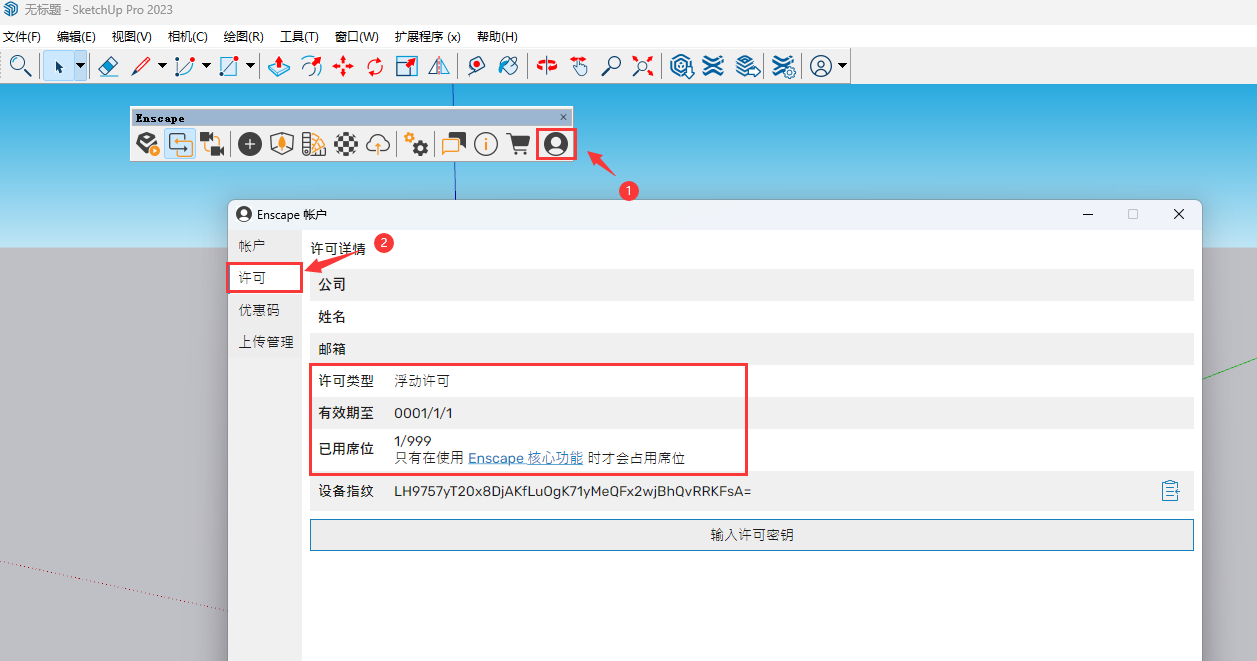This screenshot has width=1257, height=661.
Task: Follow the Enscape 核心功能 link
Action: tap(525, 458)
